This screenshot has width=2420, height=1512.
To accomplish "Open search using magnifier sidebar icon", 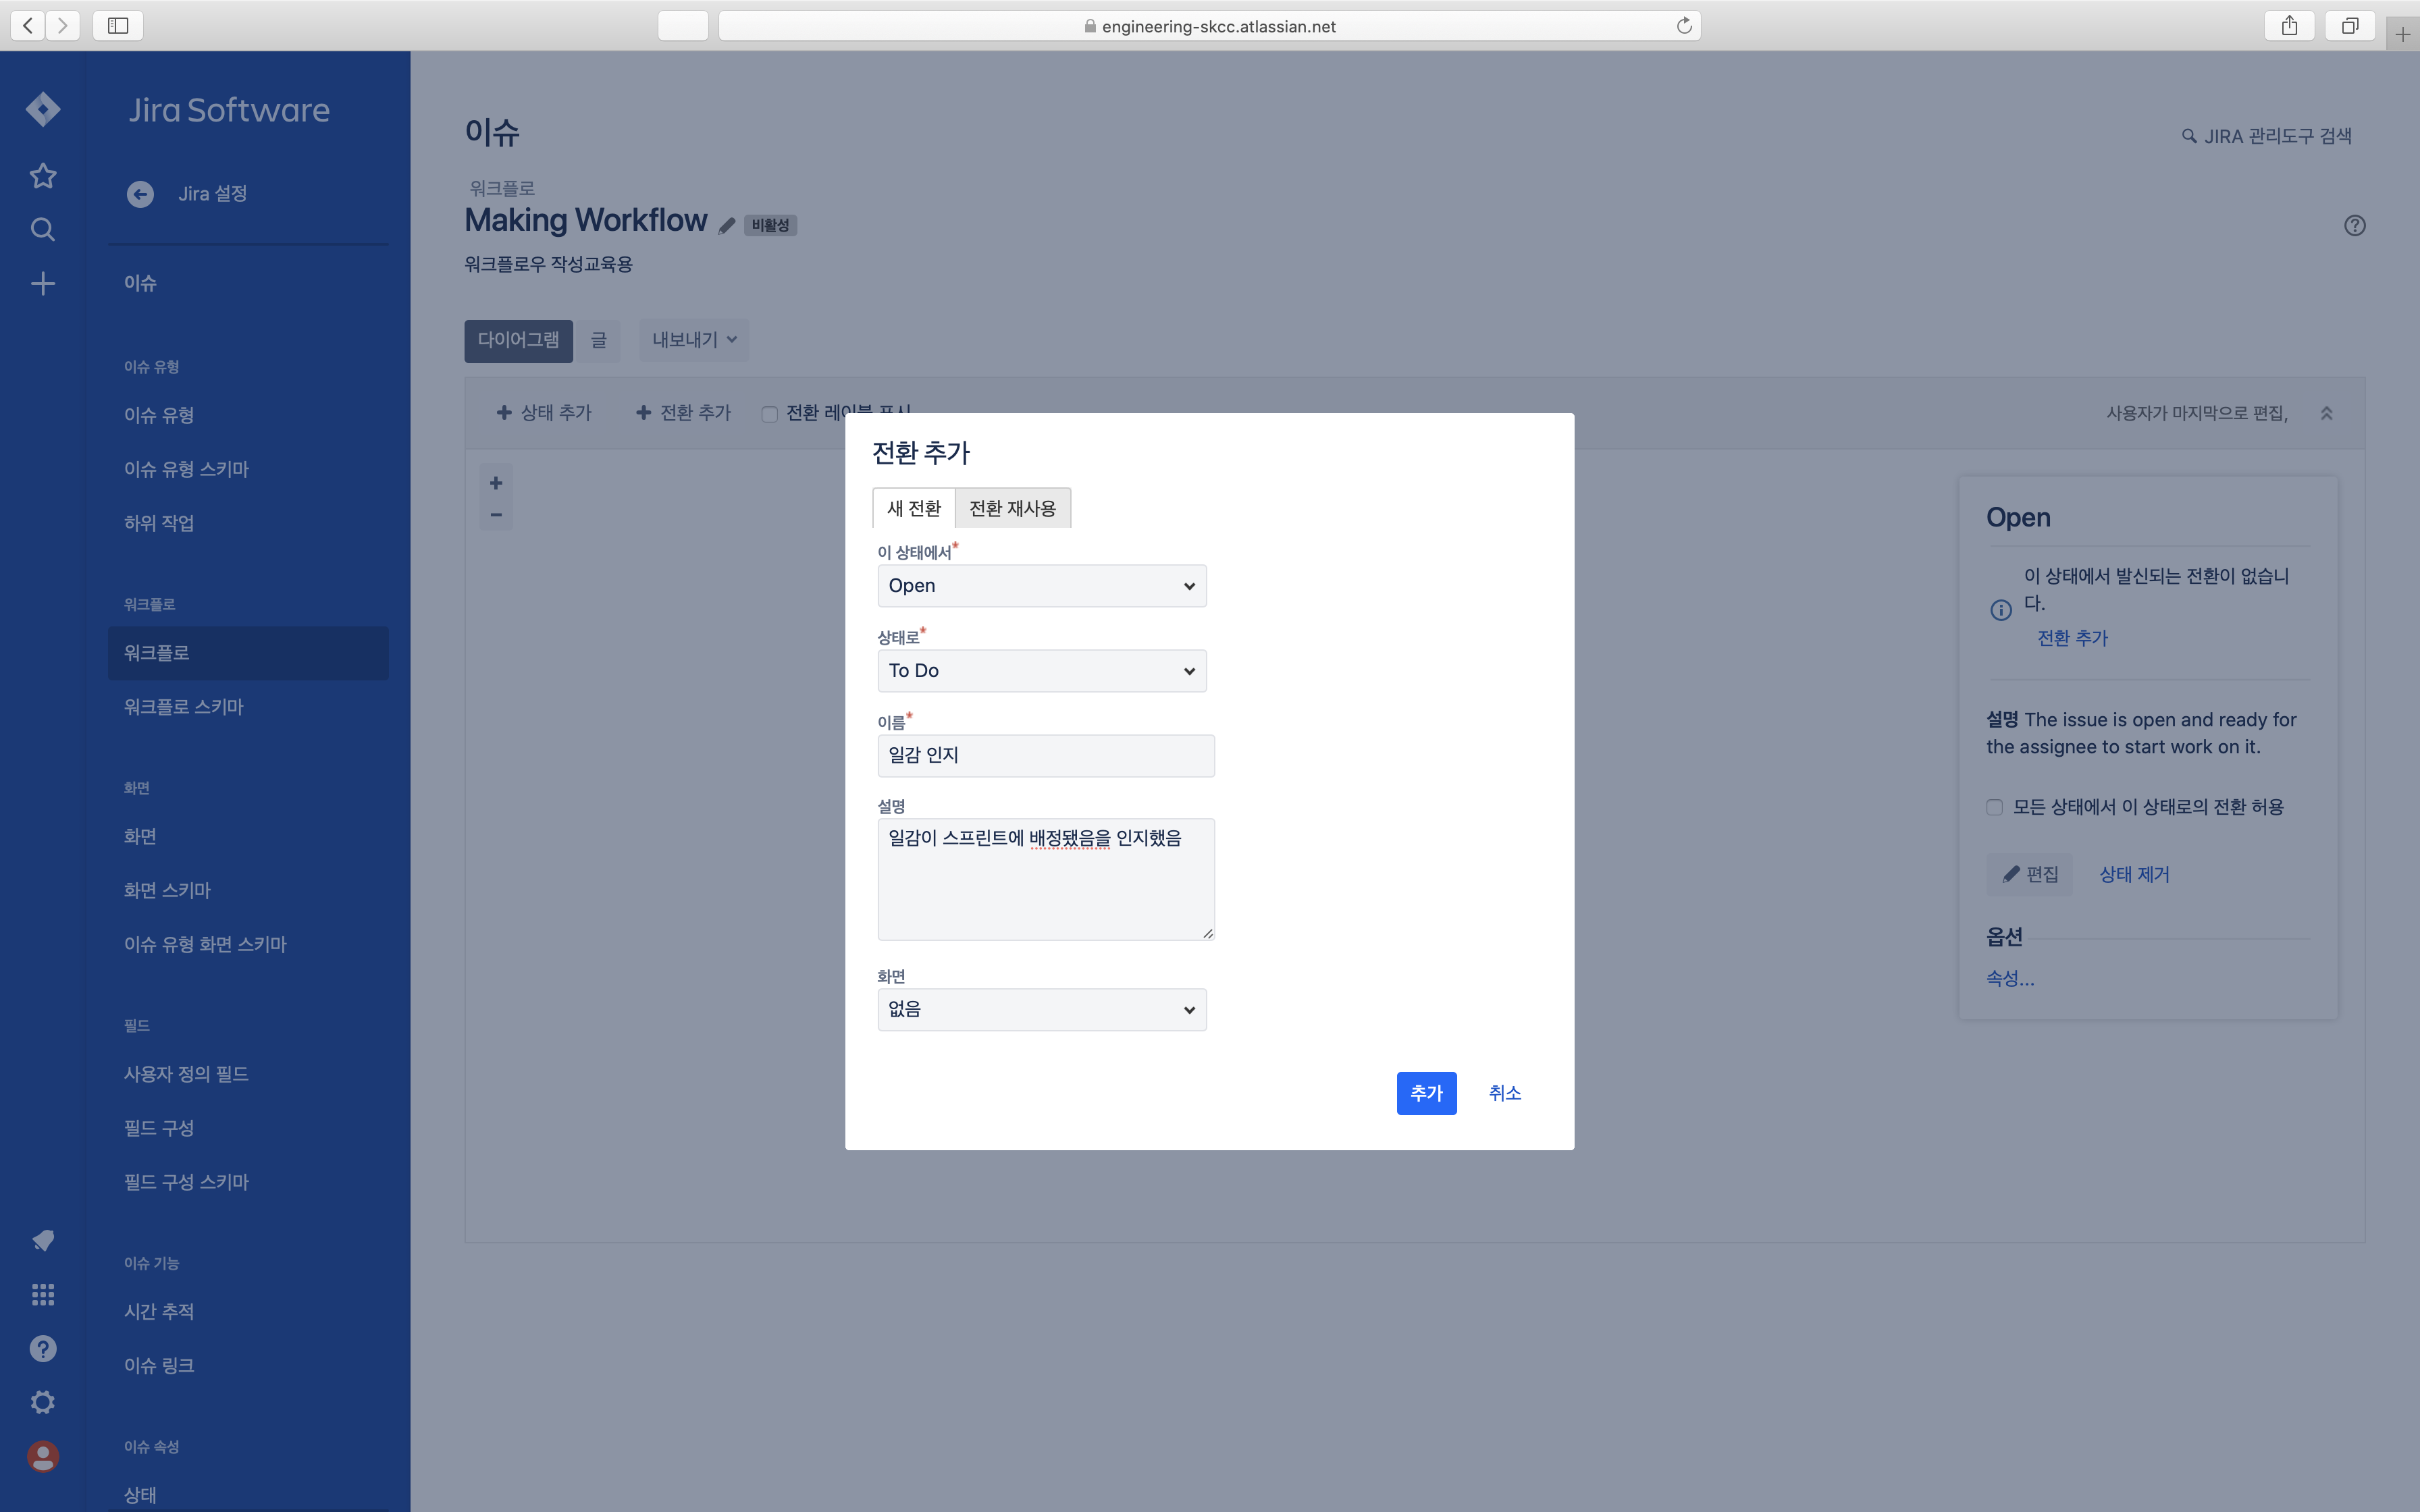I will 43,230.
